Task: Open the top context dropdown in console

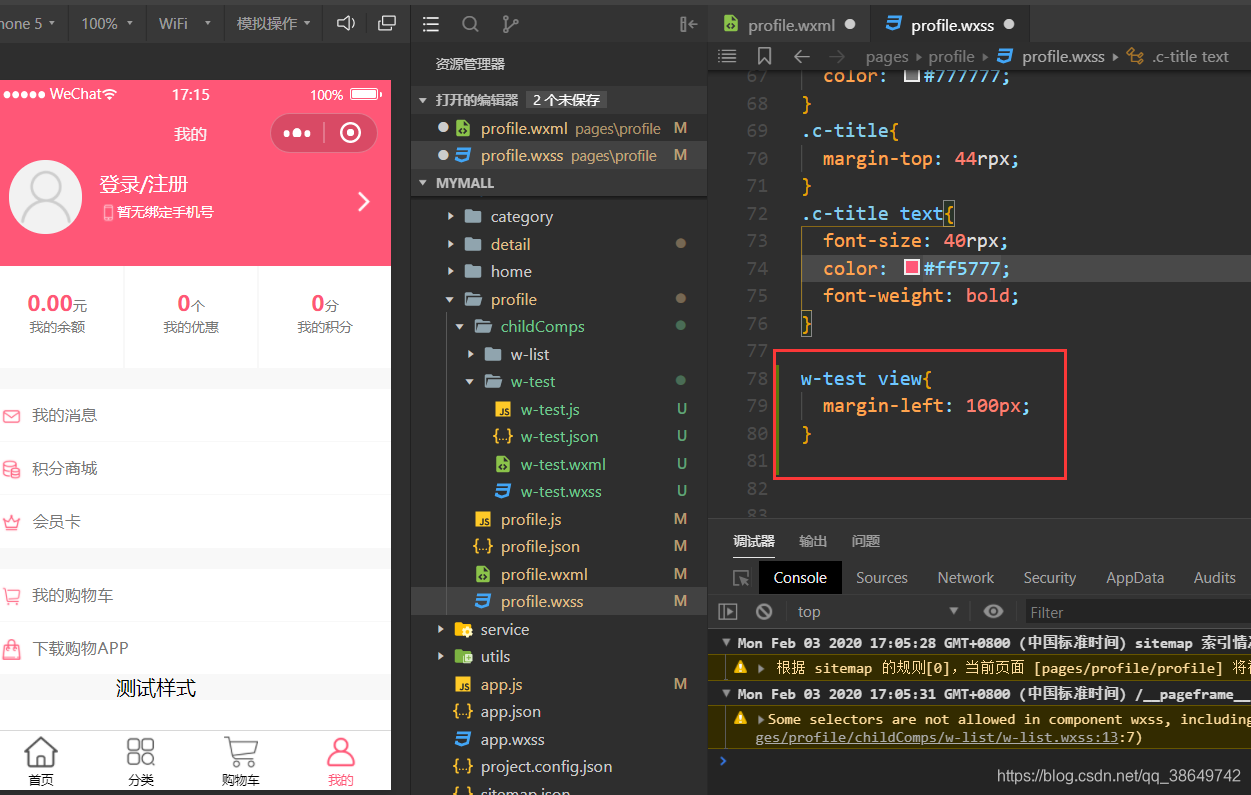Action: pos(877,611)
